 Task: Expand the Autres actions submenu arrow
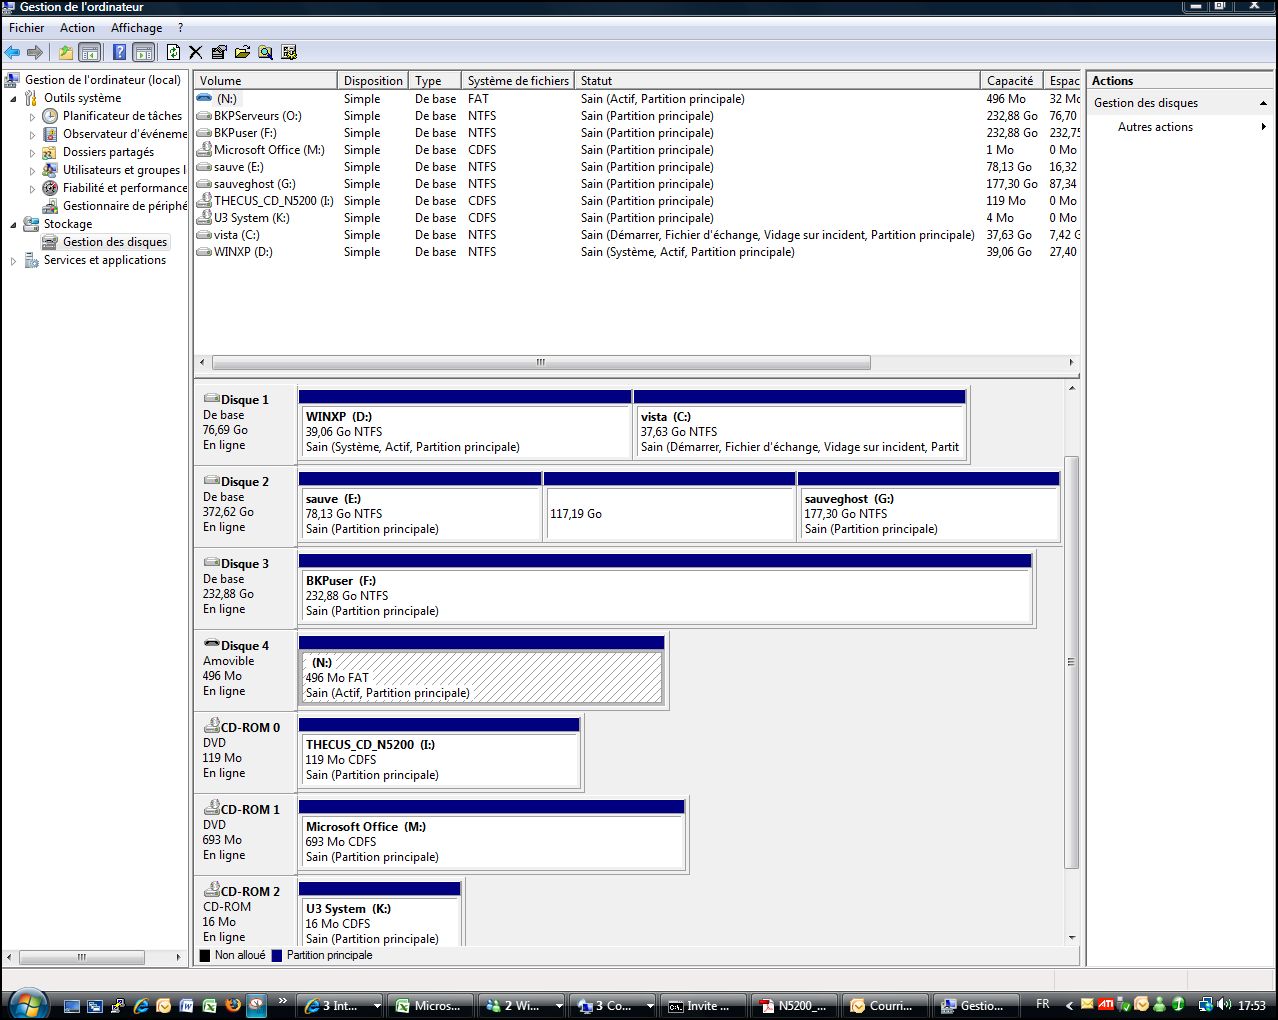1264,127
